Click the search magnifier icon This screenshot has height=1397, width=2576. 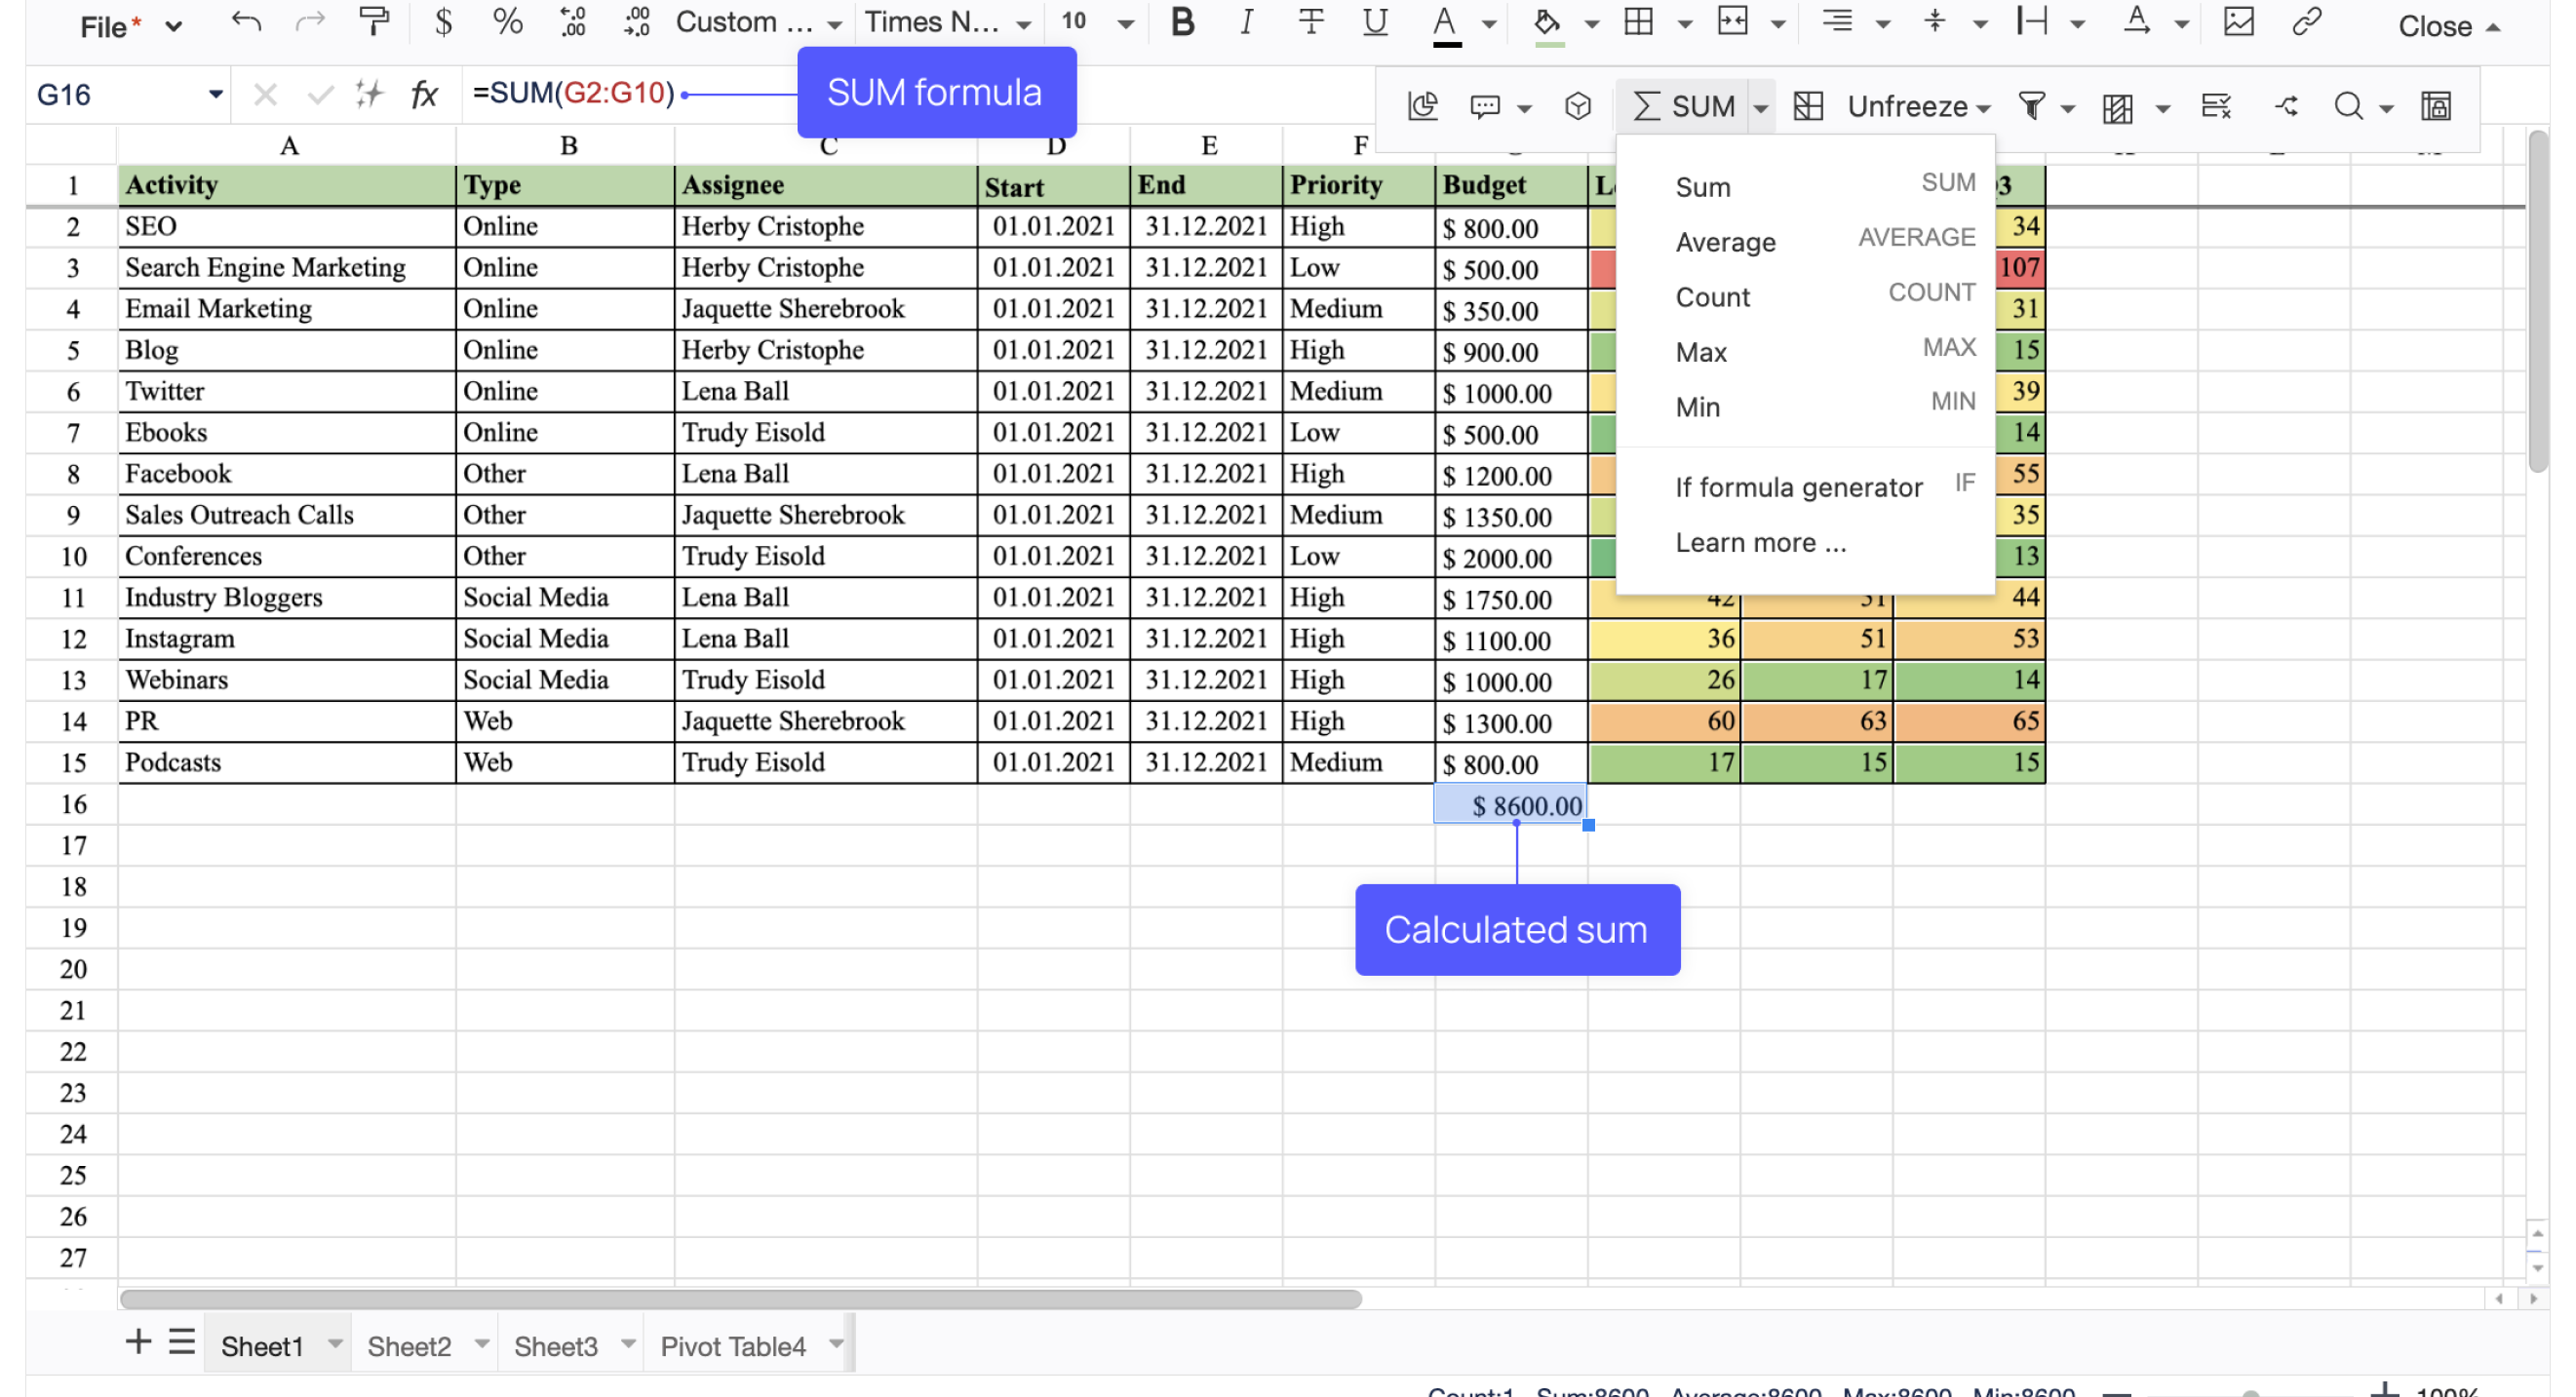(x=2349, y=106)
